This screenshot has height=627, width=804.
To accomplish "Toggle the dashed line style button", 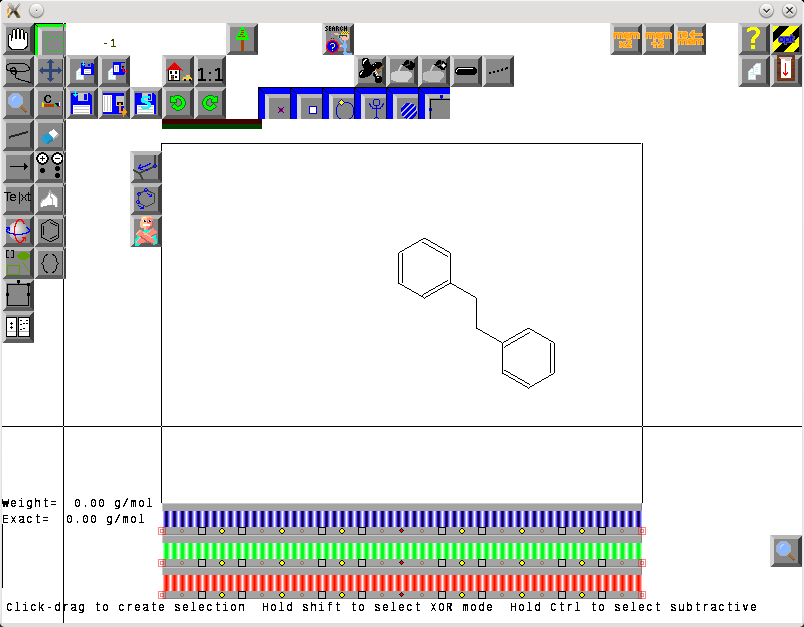I will click(498, 71).
